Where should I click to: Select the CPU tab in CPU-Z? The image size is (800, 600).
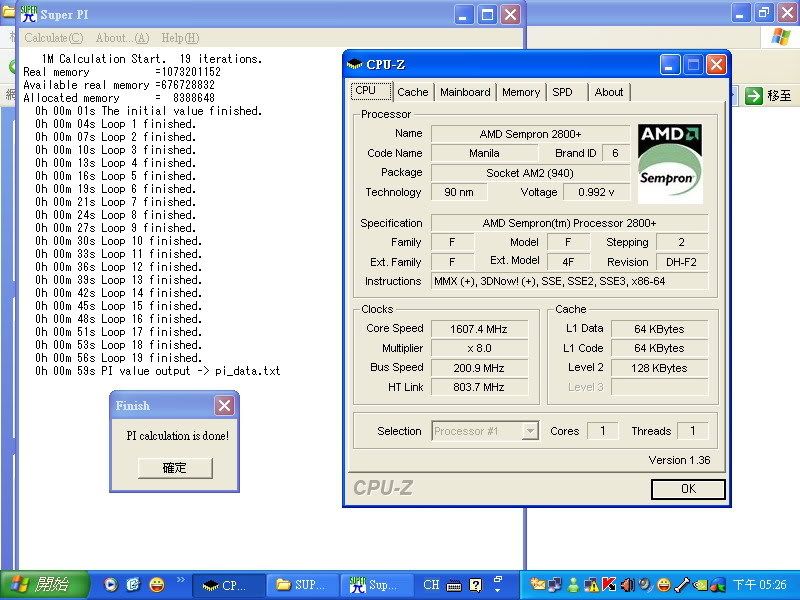coord(371,91)
